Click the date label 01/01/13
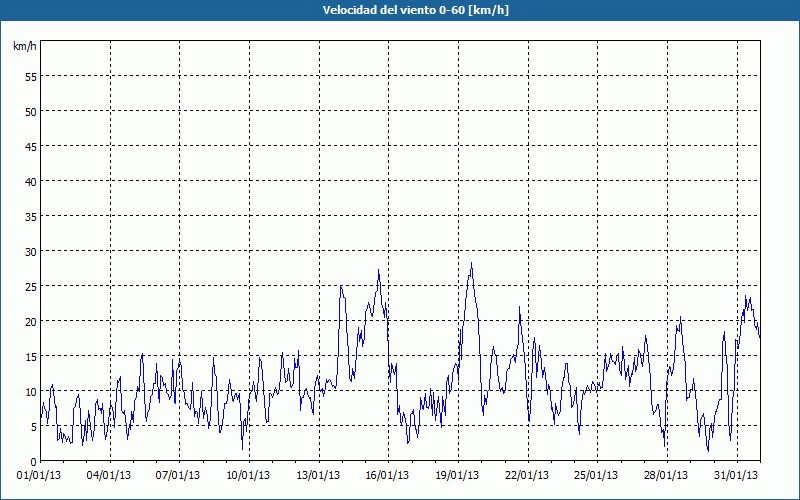 39,476
